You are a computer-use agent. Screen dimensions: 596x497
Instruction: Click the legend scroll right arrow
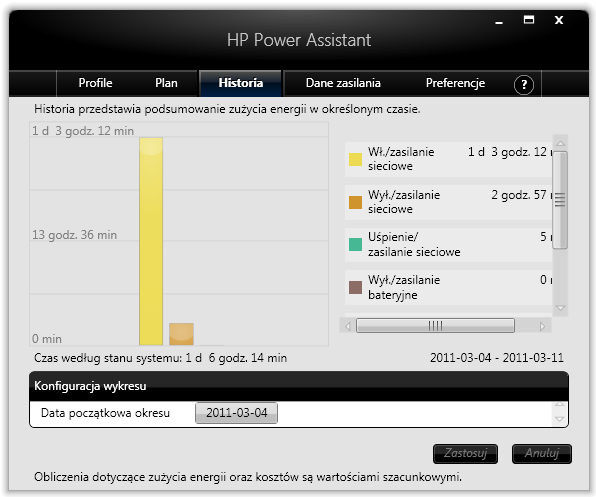[542, 326]
